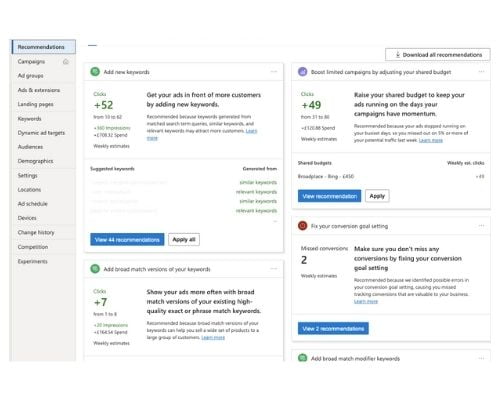Click the +52 clicks estimate
Viewport: 500px width, 400px height.
click(104, 105)
